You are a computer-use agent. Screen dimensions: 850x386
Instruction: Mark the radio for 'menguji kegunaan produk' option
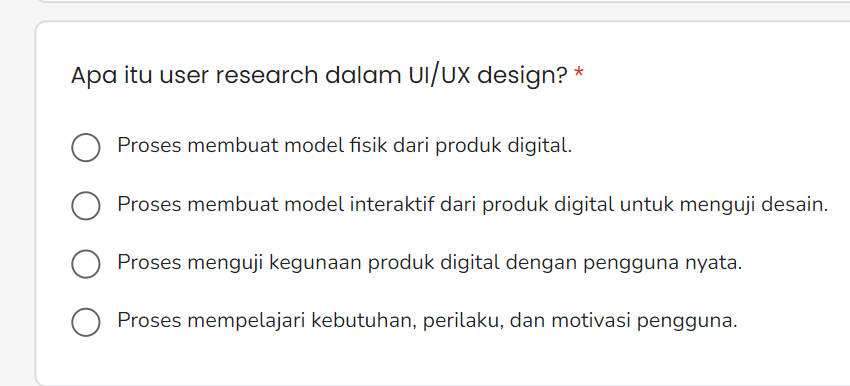coord(86,264)
